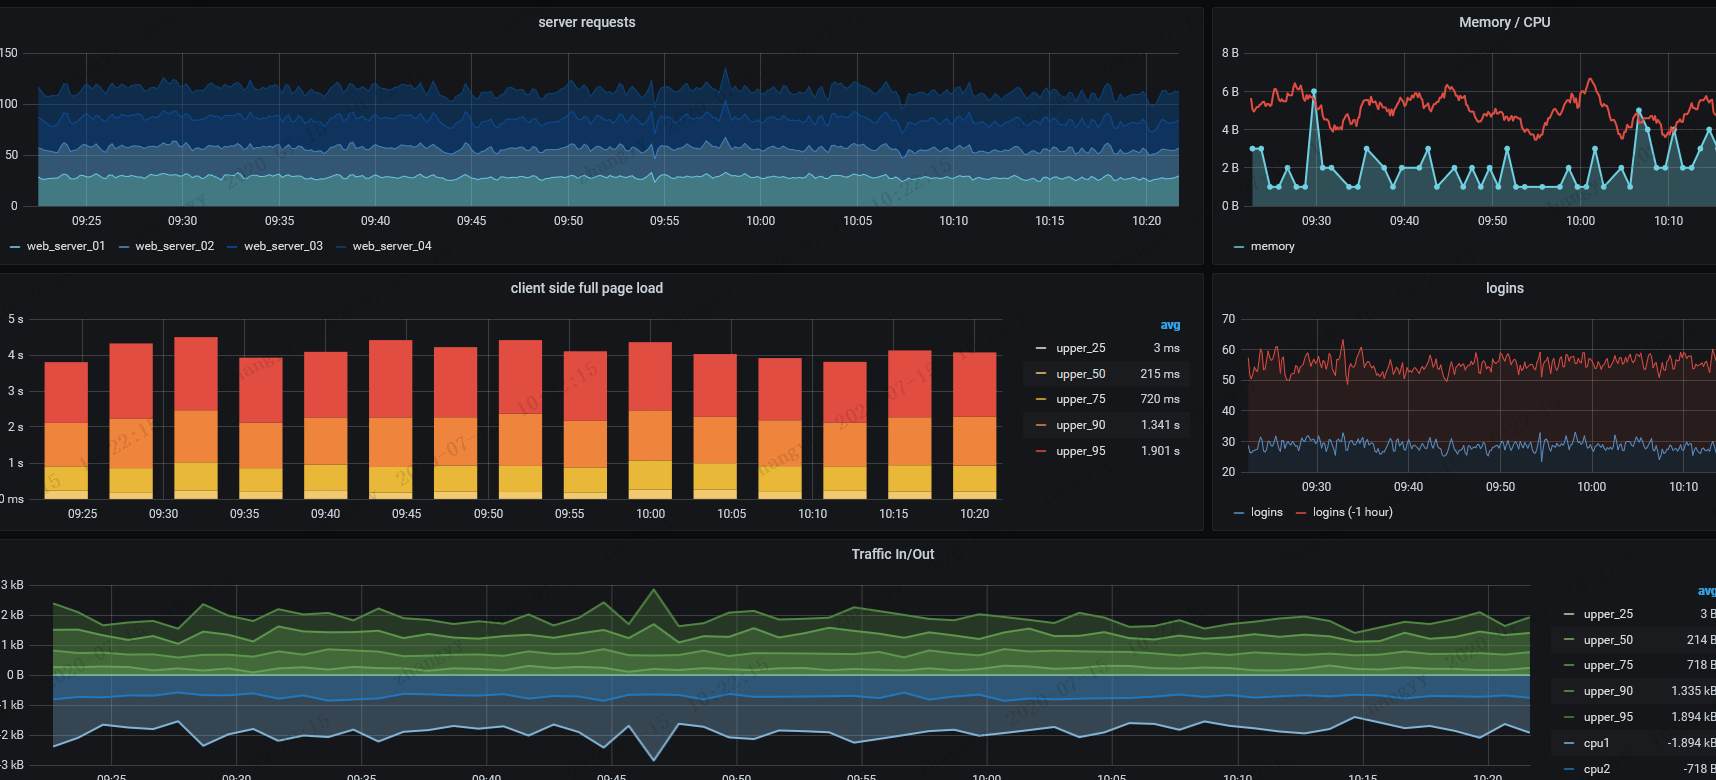This screenshot has width=1716, height=780.
Task: Open the logins panel title menu
Action: tap(1504, 288)
